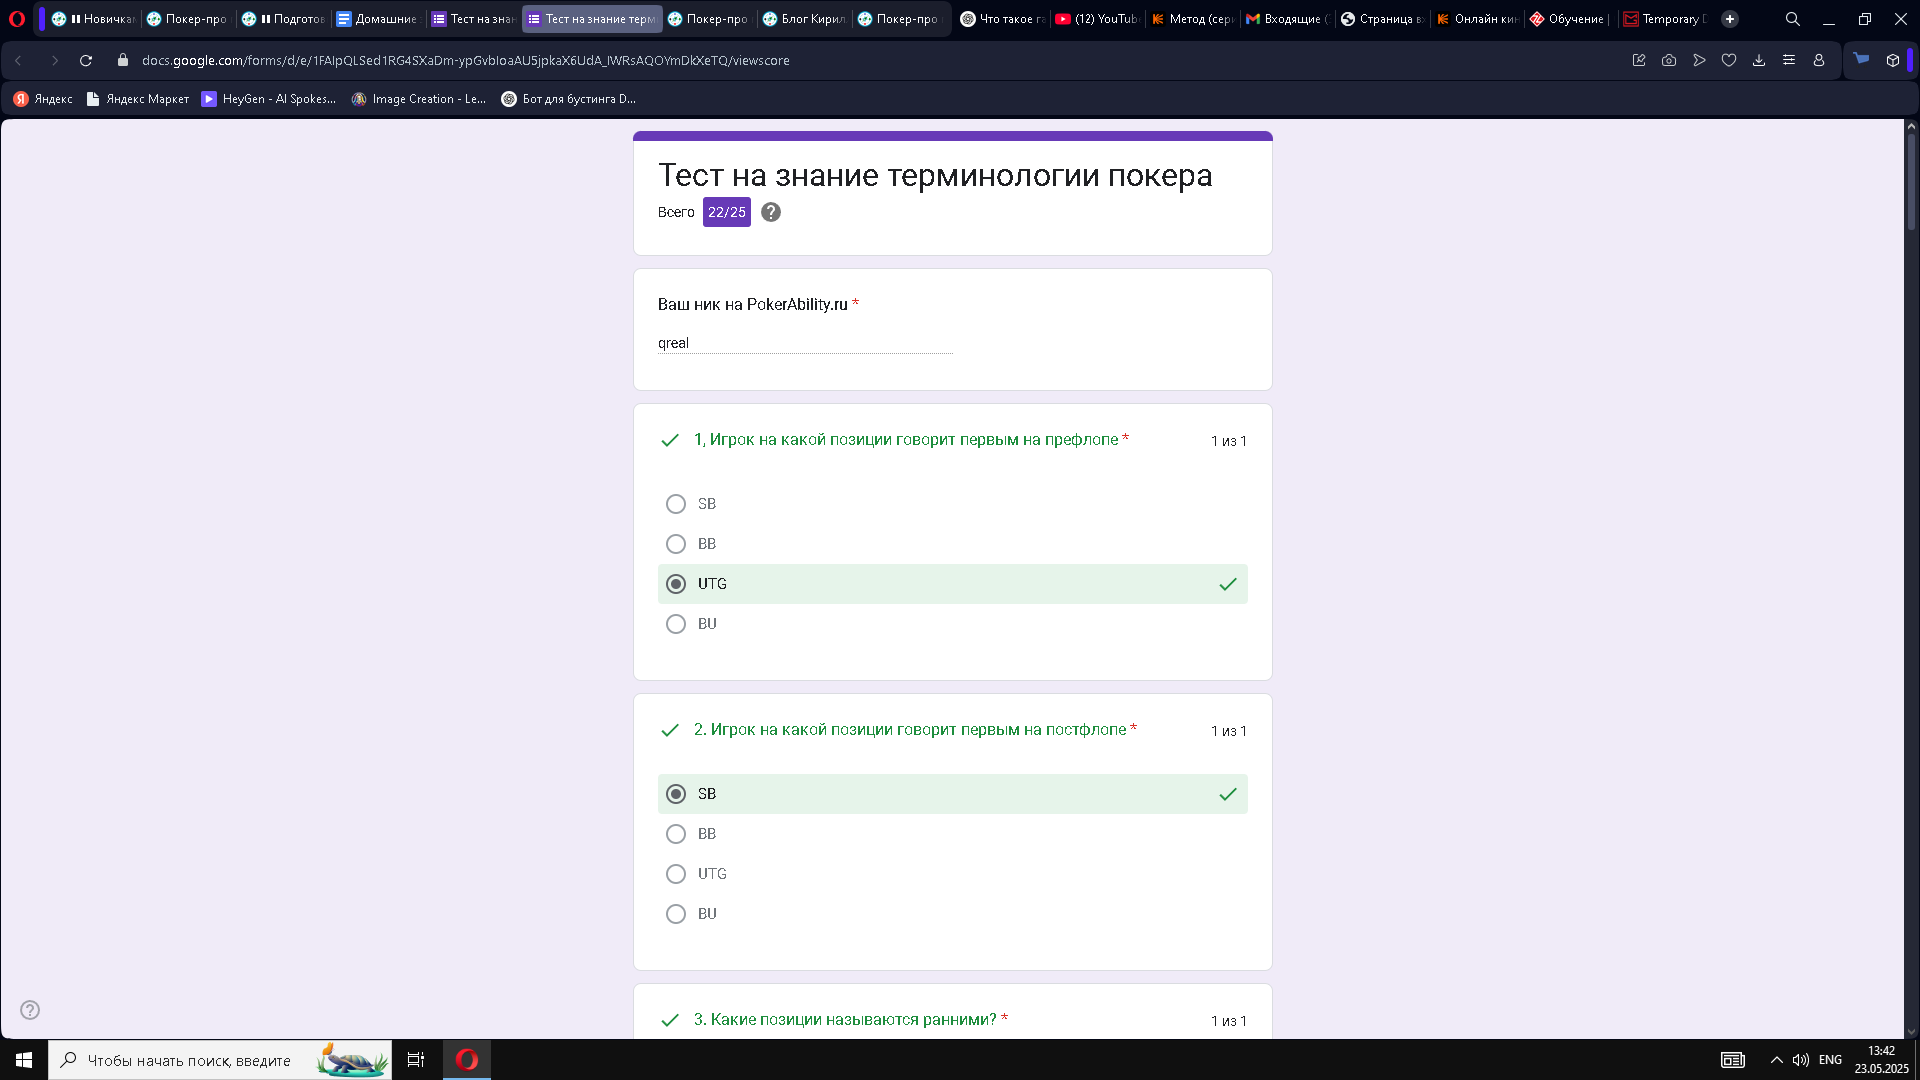Take snapshot with camera icon

(x=1669, y=61)
